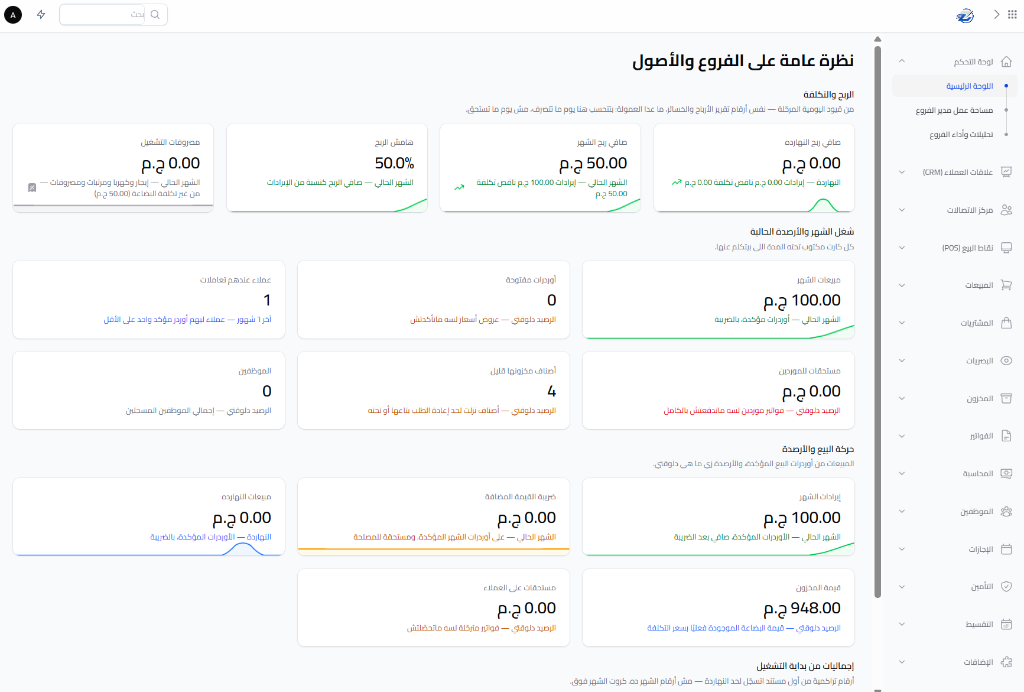
Task: Click the sidebar collapse chevron beside the apps grid
Action: 997,14
